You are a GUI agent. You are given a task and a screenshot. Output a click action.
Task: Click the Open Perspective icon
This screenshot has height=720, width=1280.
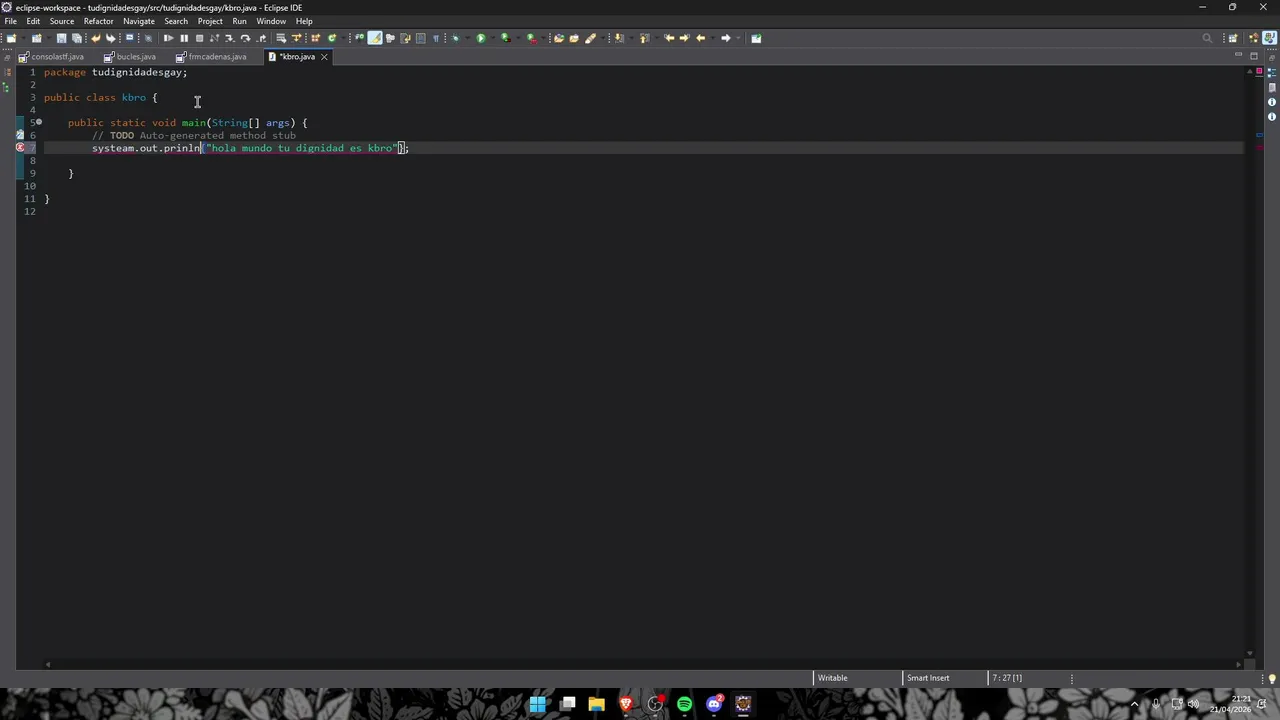click(1233, 38)
